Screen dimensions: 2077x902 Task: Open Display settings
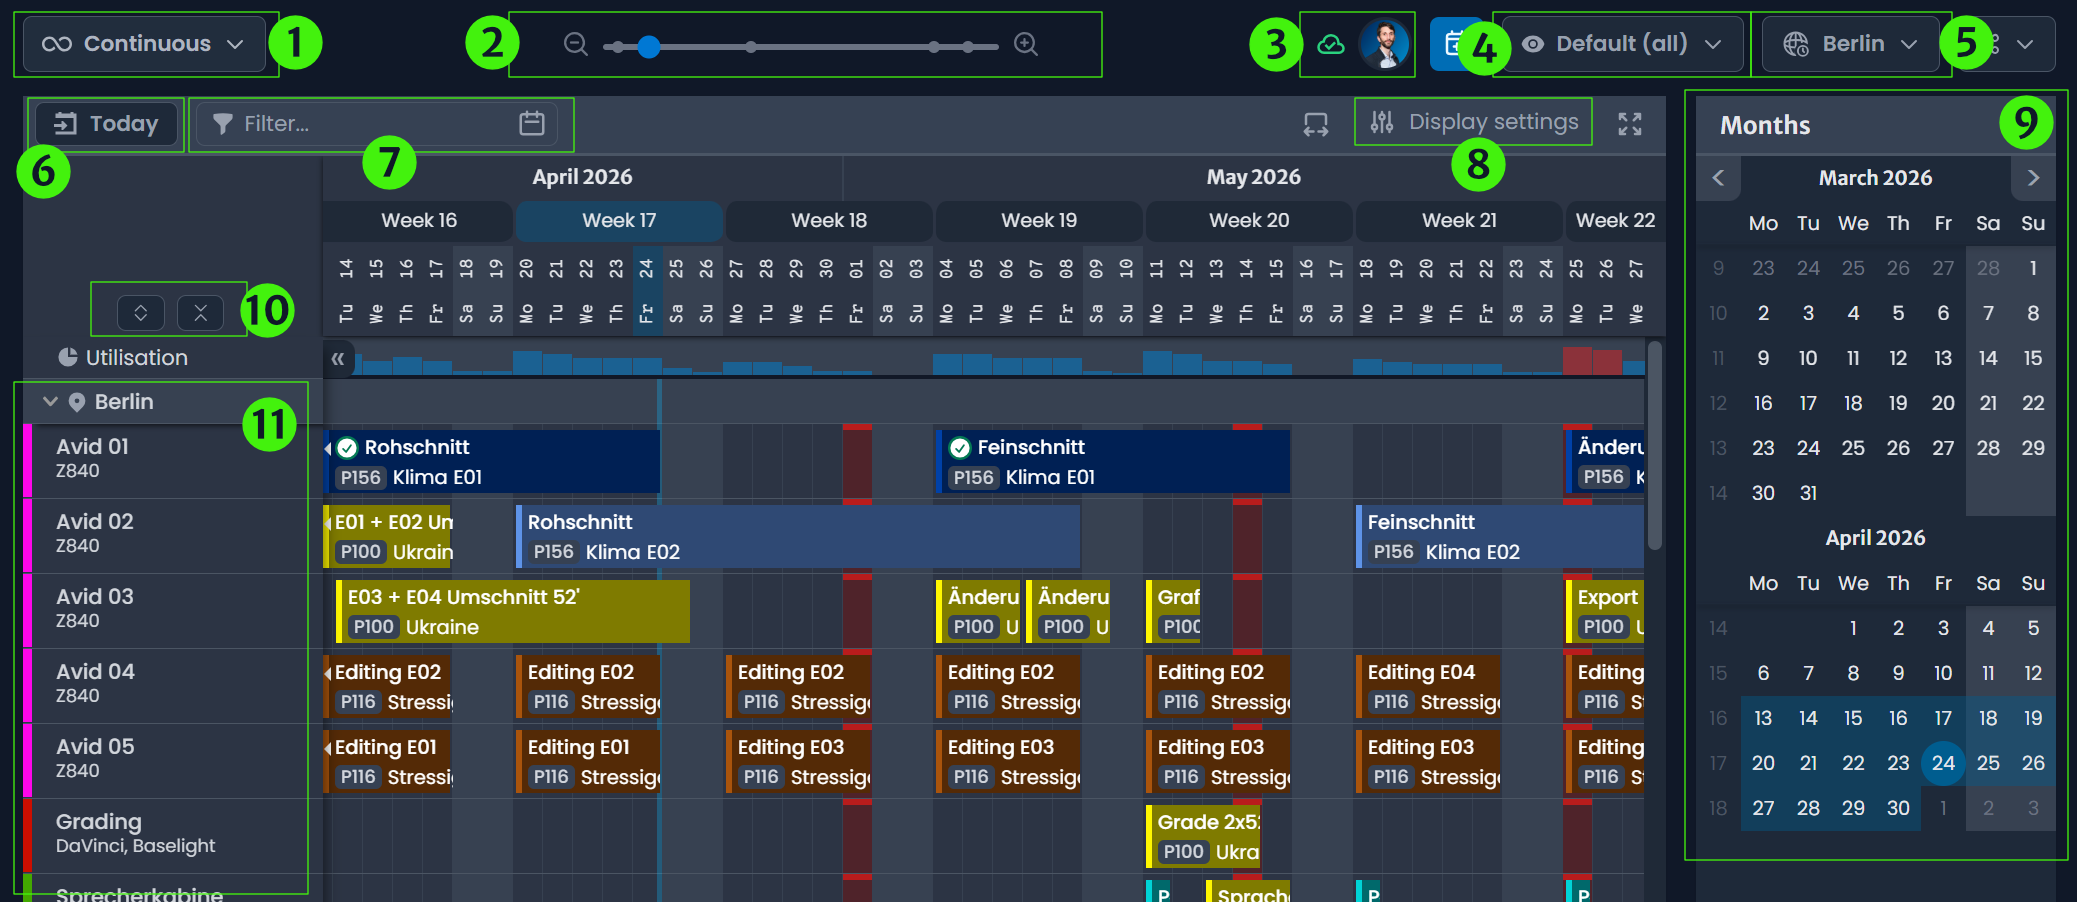pos(1472,121)
